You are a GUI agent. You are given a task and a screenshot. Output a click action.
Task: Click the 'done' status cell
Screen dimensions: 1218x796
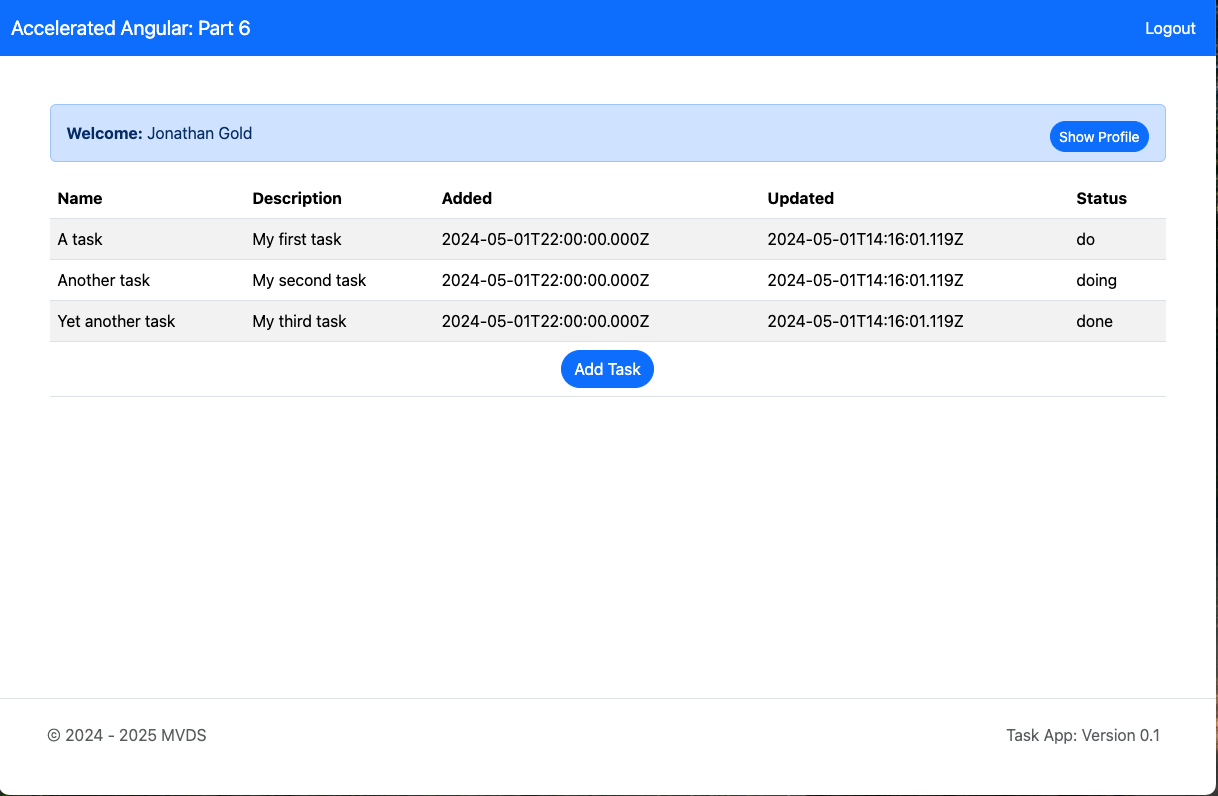click(x=1095, y=321)
